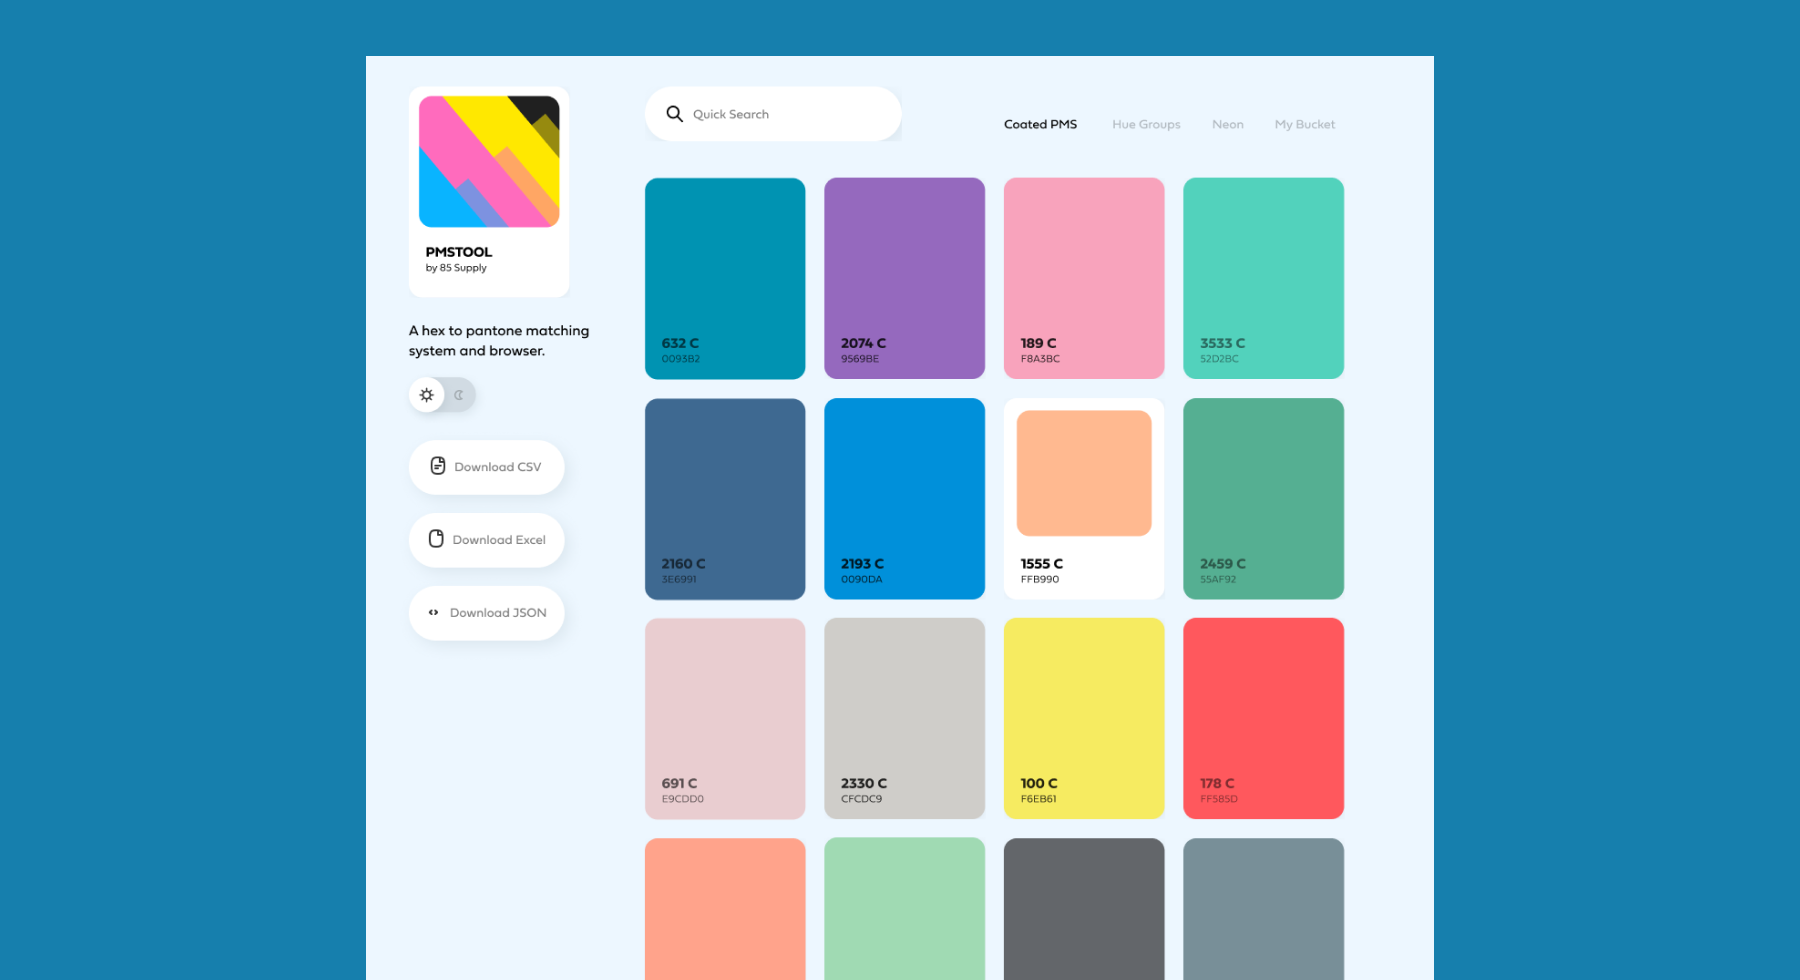Go to the My Bucket tab
Screen dimensions: 1800x980
[1304, 125]
